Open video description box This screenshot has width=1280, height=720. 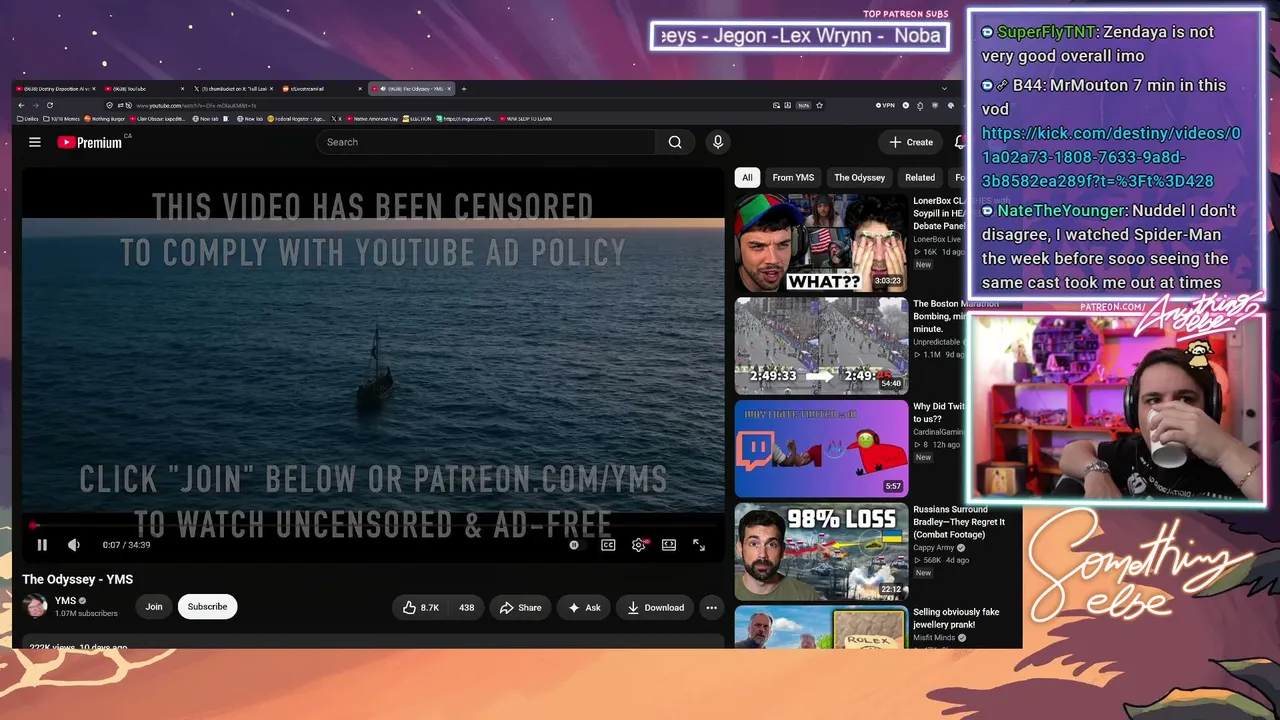click(x=372, y=641)
